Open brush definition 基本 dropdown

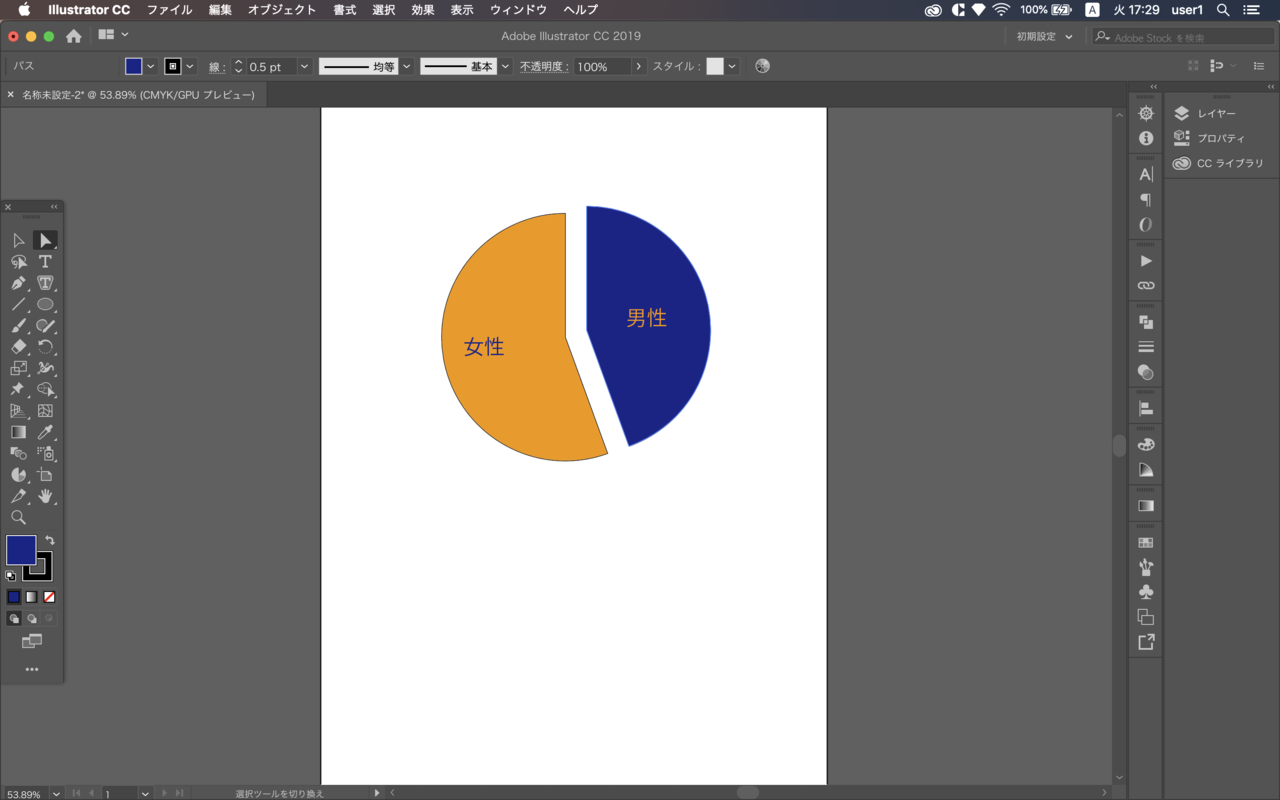[505, 66]
